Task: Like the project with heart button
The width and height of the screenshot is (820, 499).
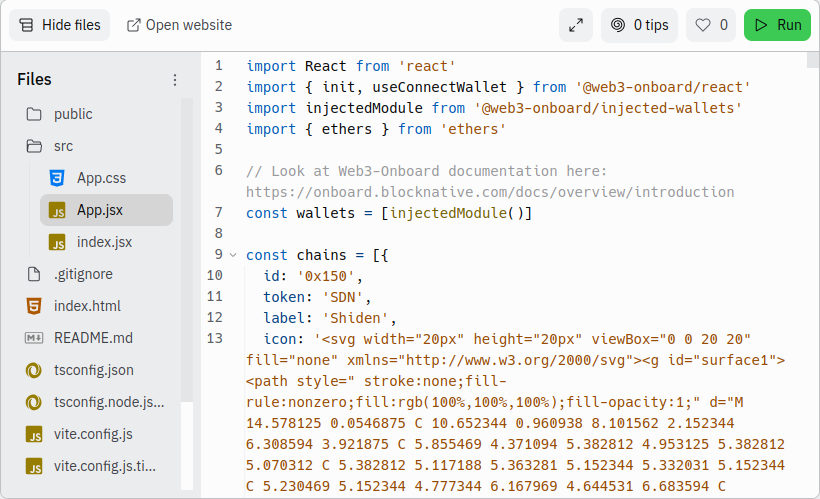Action: [711, 25]
